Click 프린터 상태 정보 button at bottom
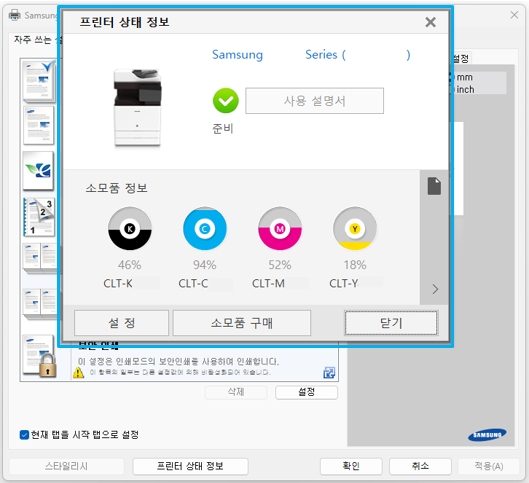This screenshot has height=483, width=529. tap(190, 466)
